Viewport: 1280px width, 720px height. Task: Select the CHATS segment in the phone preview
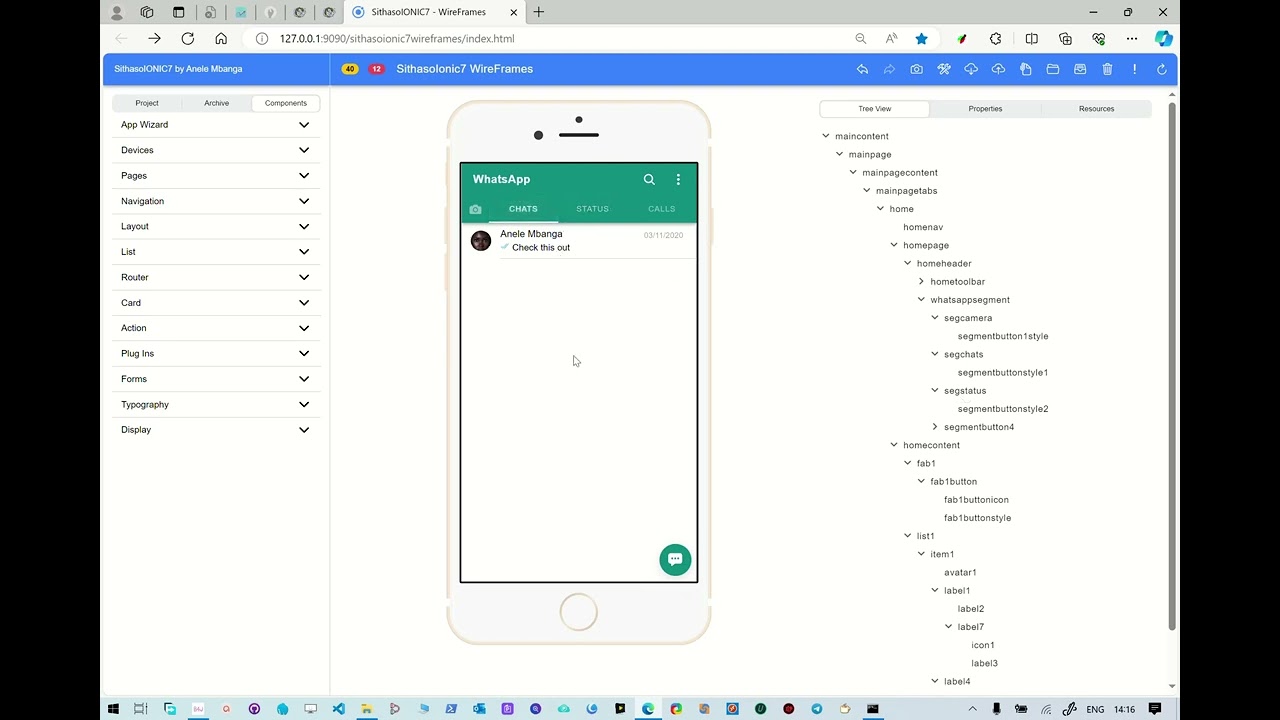click(x=523, y=209)
